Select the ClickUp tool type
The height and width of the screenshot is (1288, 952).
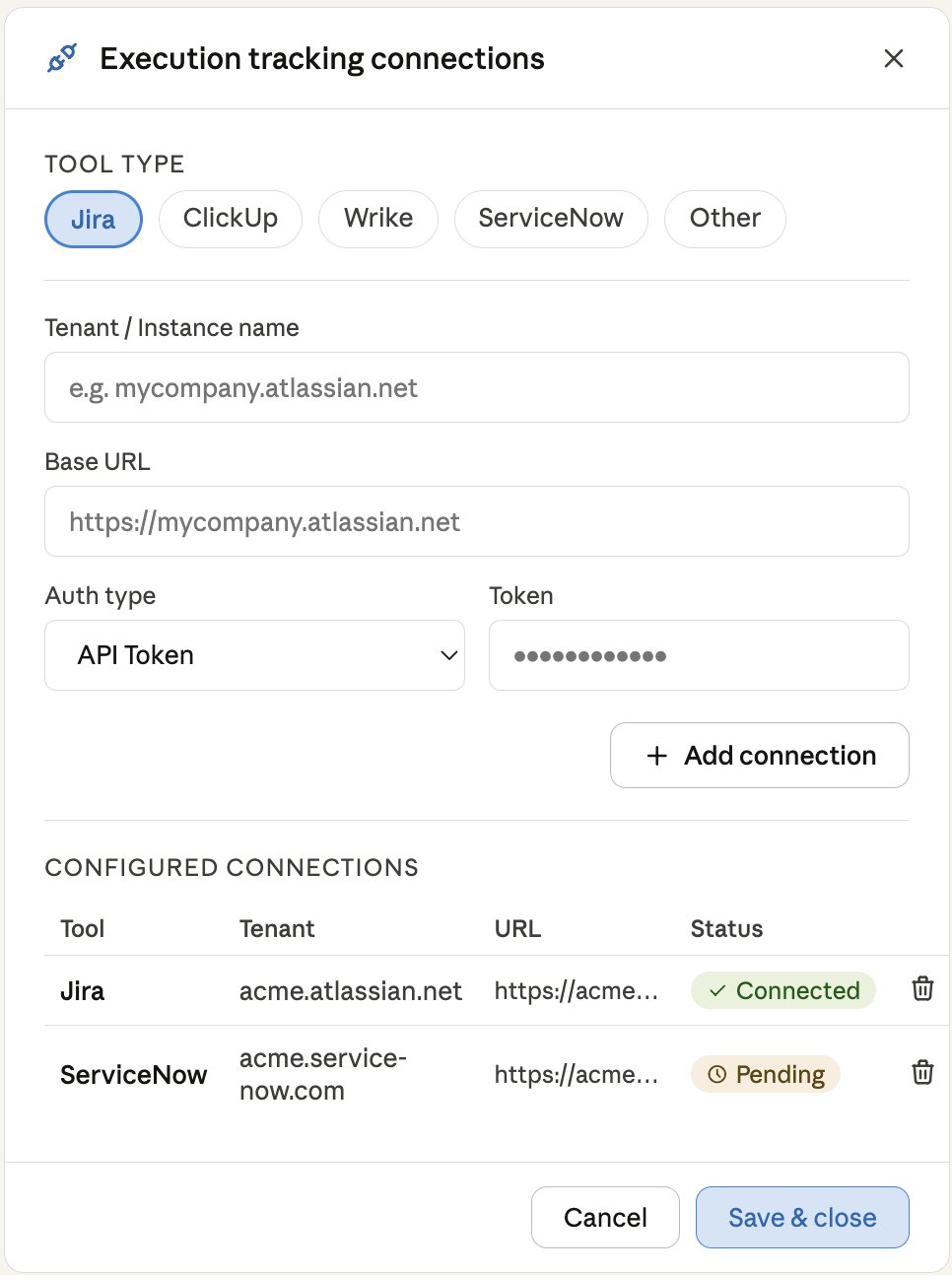pyautogui.click(x=230, y=218)
